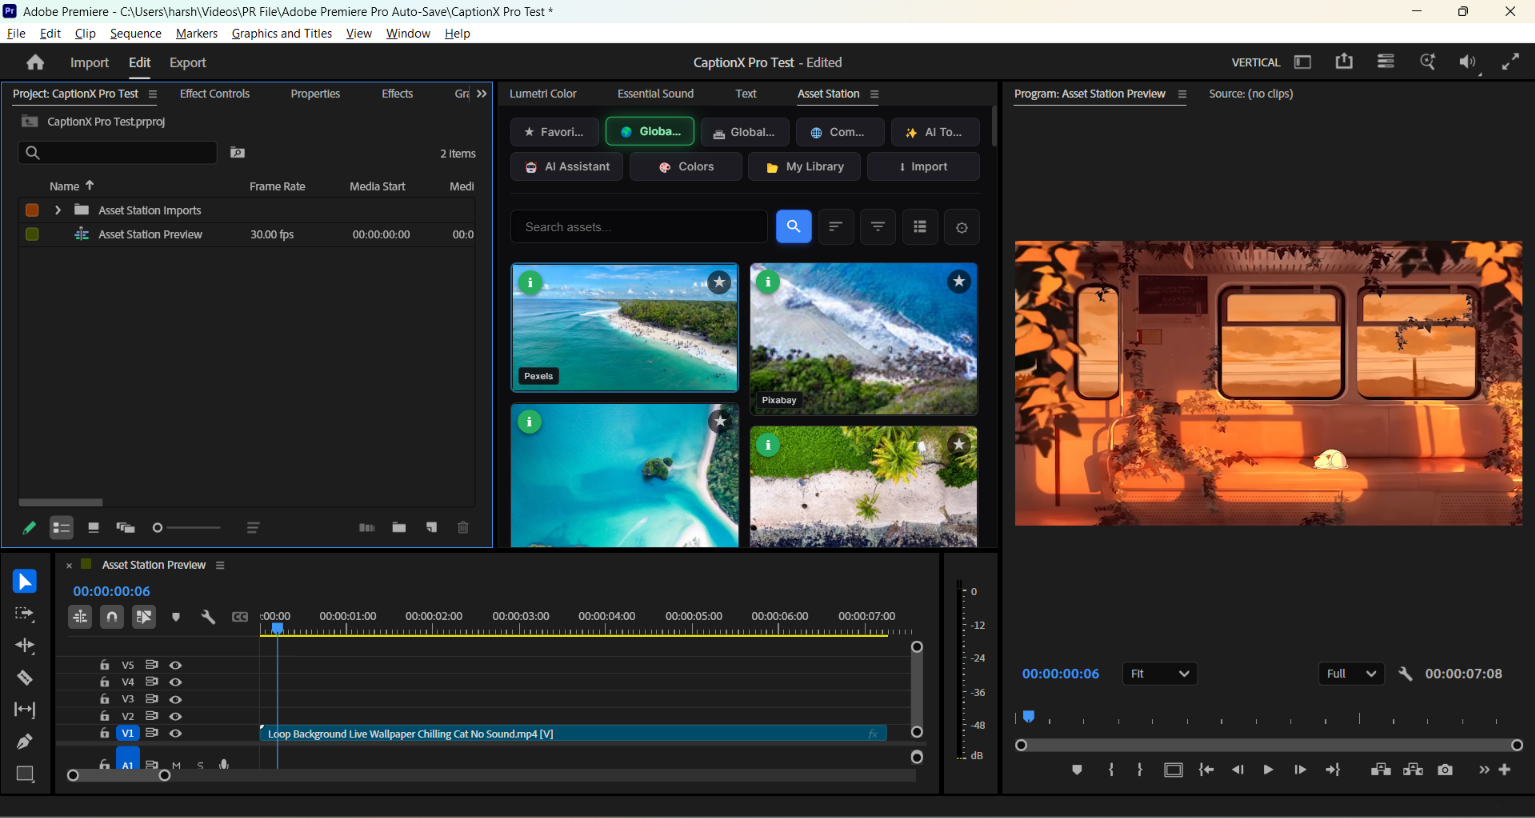Switch Asset Station to list view
Screen dimensions: 1535x818
point(919,227)
